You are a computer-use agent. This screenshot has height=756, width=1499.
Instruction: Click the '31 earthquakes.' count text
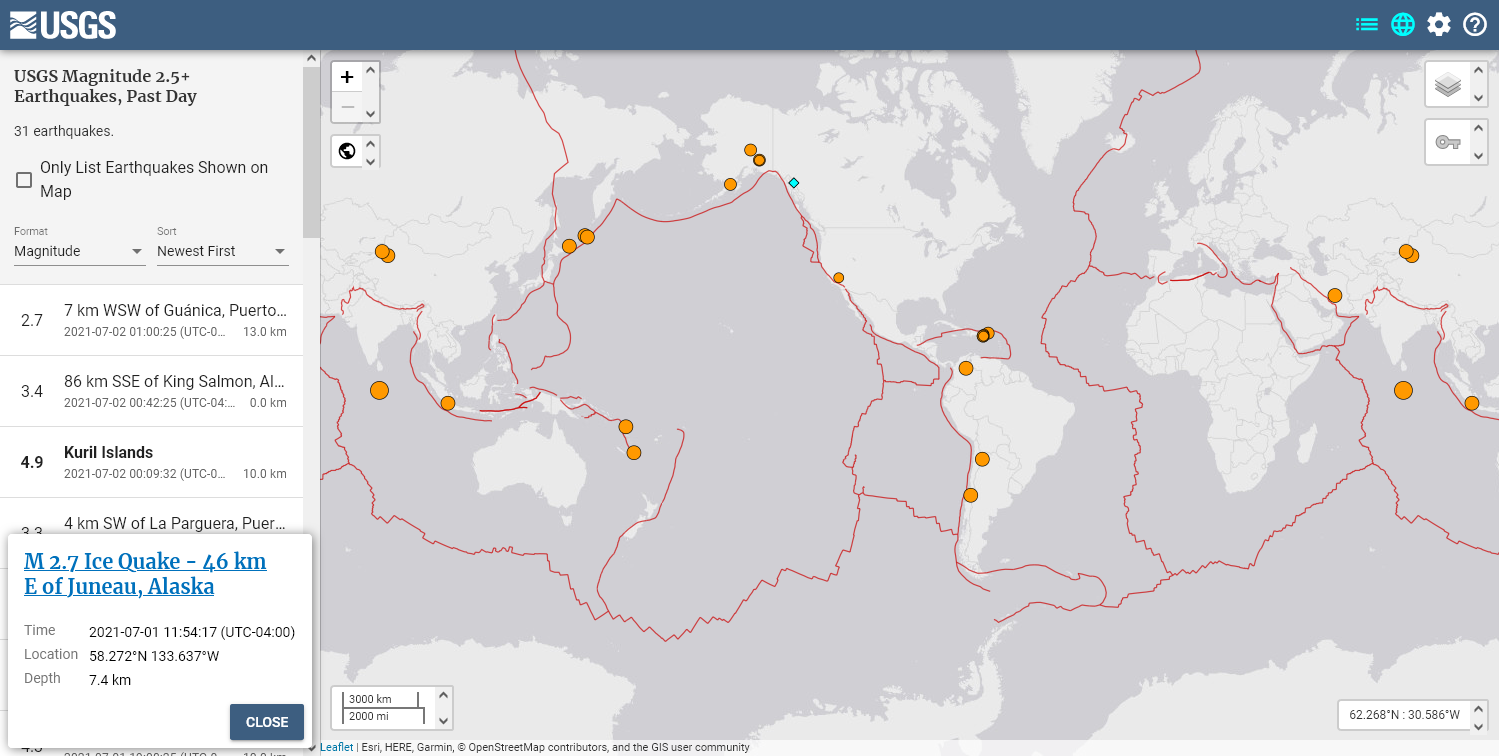(64, 131)
